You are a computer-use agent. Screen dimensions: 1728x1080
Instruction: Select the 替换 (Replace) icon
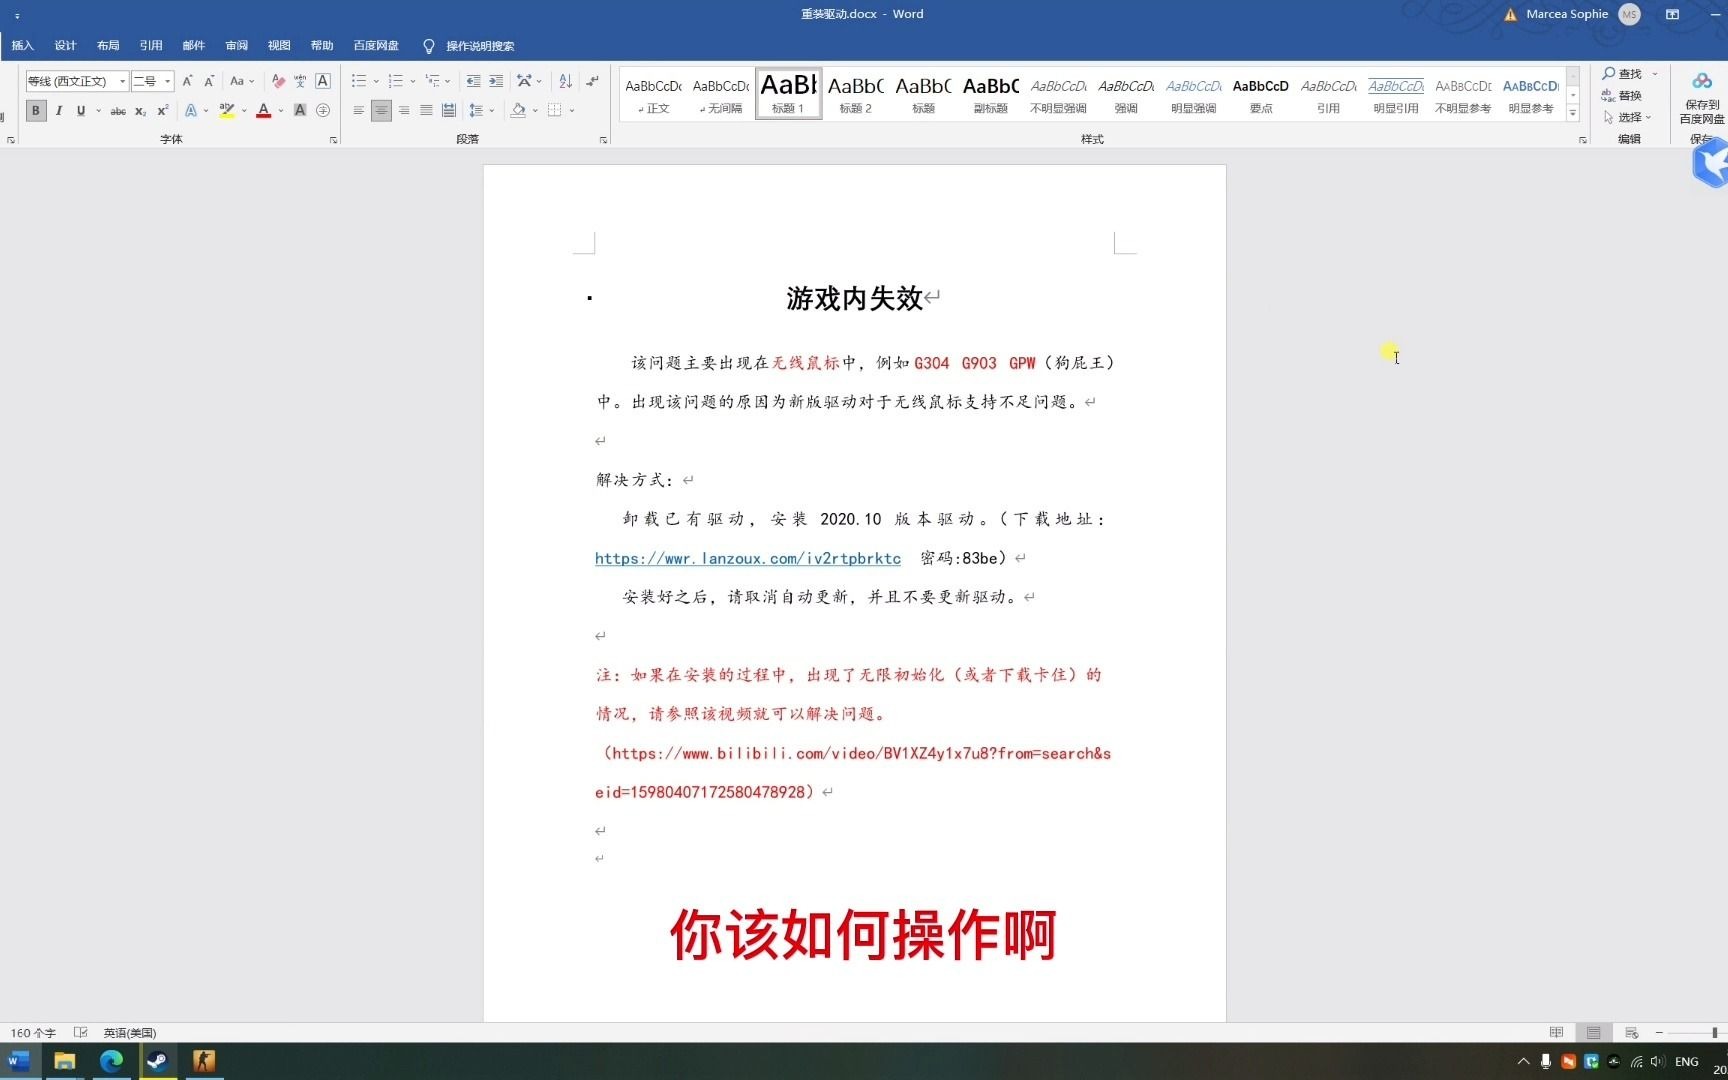1621,95
